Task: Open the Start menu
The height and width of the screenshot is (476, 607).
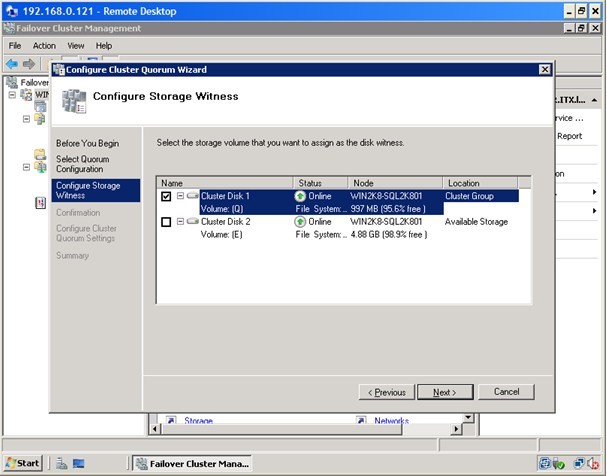Action: (x=22, y=463)
